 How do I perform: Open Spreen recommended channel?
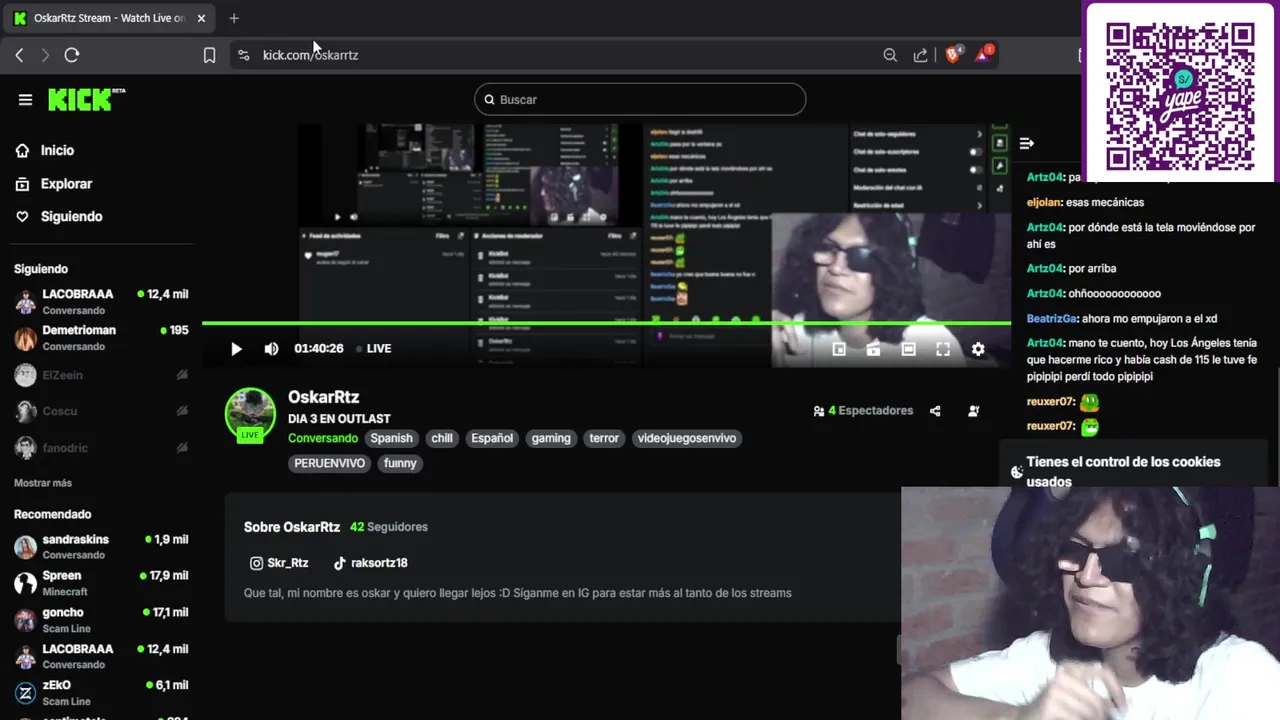tap(101, 583)
